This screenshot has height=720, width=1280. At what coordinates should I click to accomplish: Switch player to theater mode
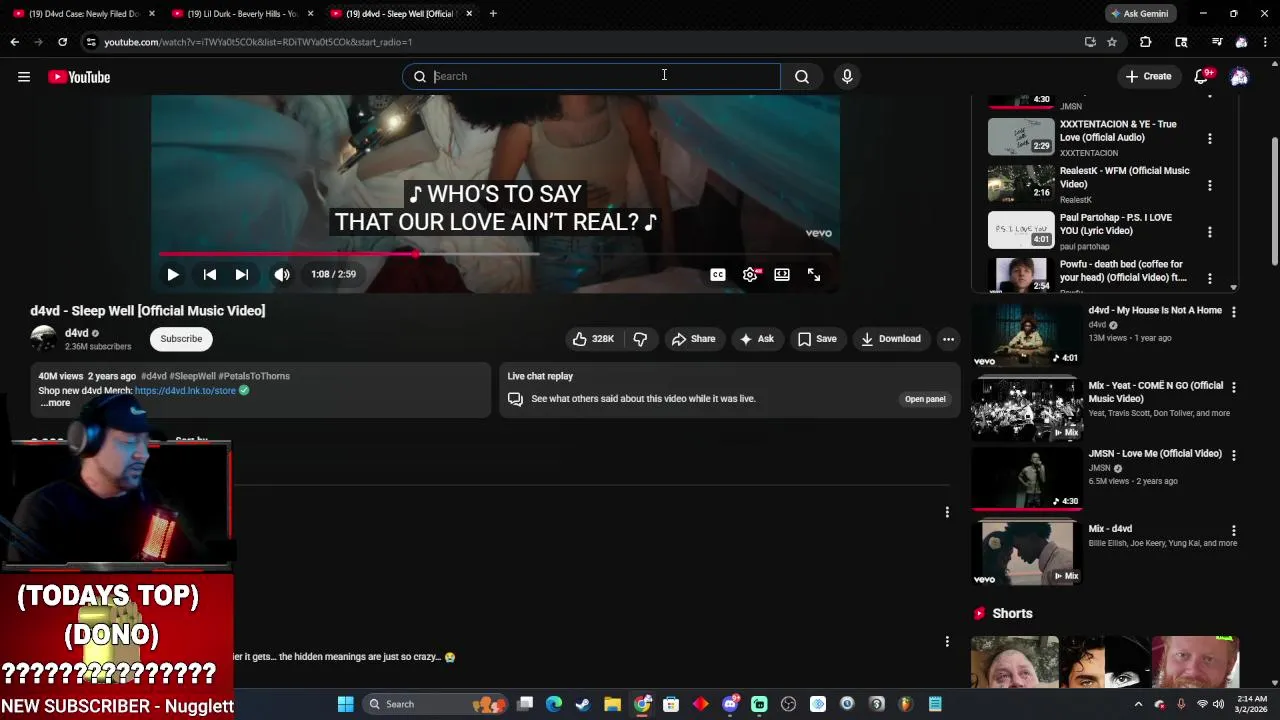782,274
